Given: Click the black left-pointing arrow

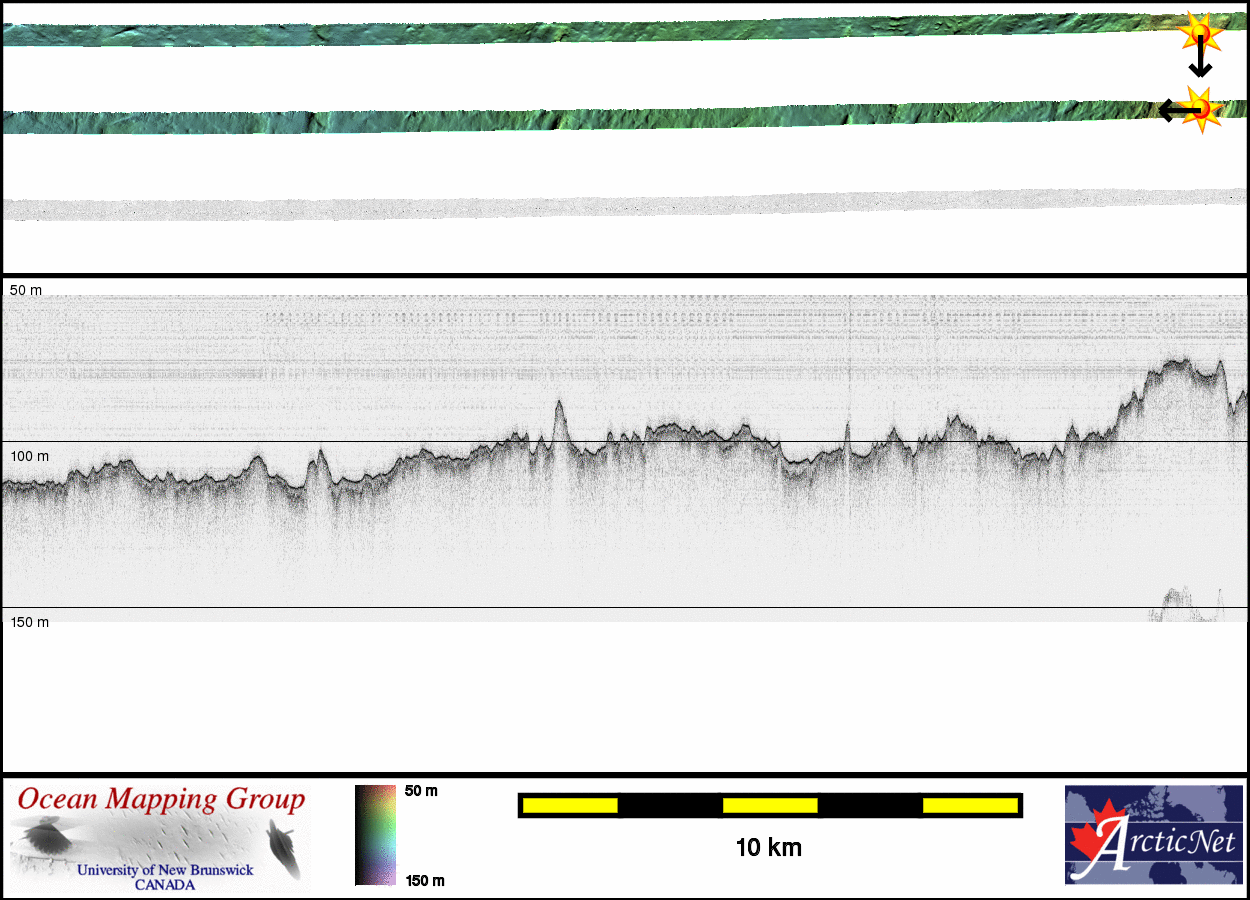Looking at the screenshot, I should (1174, 110).
